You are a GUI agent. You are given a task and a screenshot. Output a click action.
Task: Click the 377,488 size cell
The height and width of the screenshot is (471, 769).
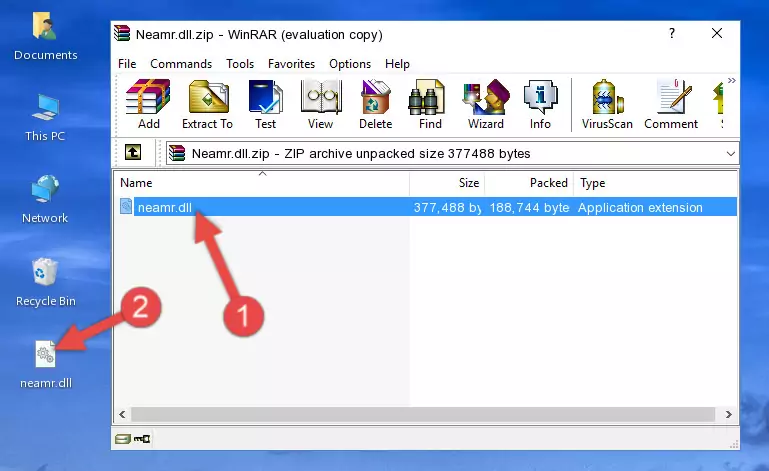coord(447,207)
